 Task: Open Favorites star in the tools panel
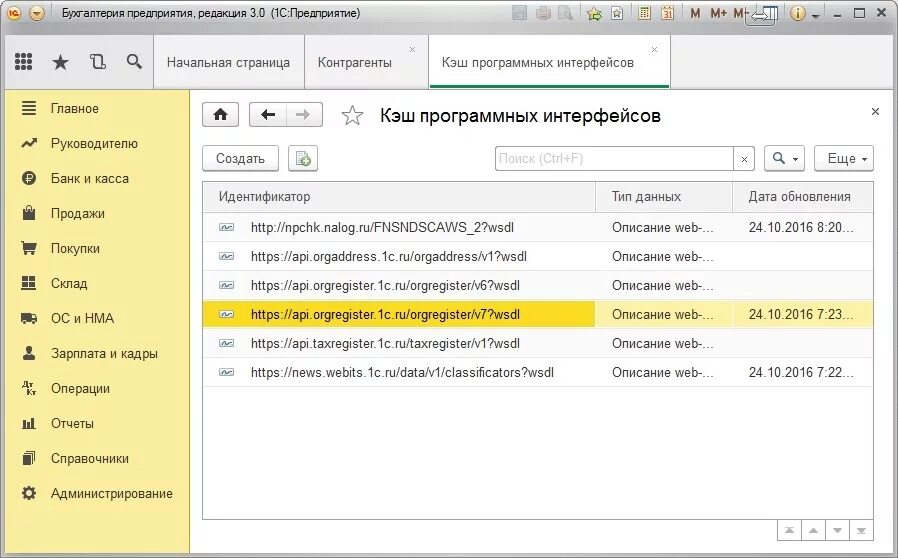pos(60,62)
